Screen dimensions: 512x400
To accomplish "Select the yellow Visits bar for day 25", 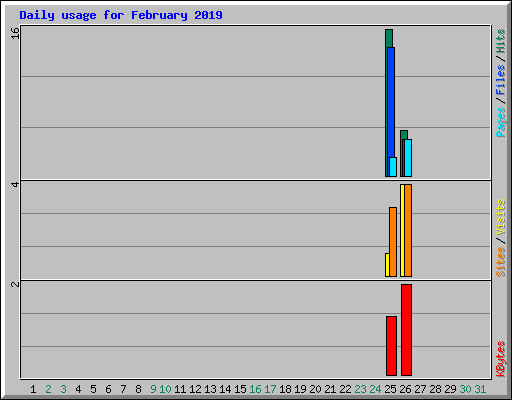I will click(387, 265).
